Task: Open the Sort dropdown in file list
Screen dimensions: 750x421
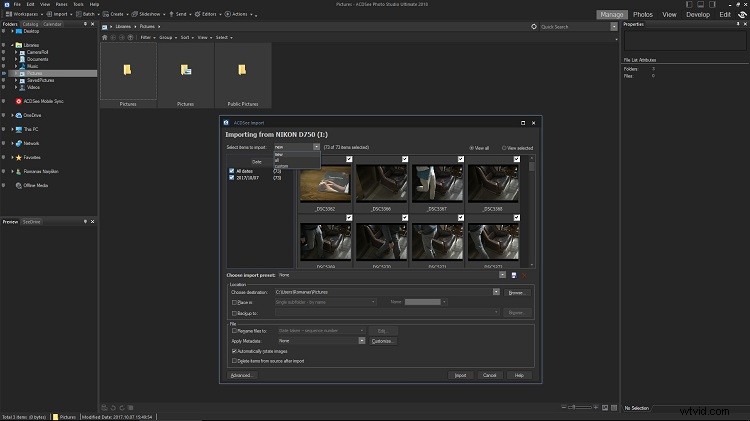Action: point(187,37)
